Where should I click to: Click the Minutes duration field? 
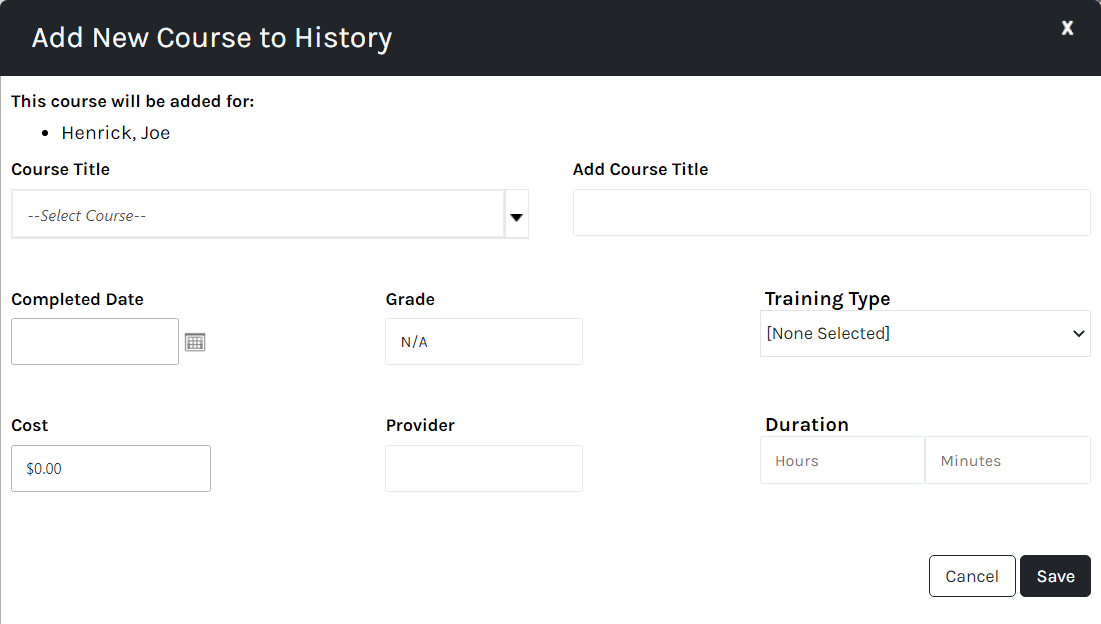click(1007, 461)
